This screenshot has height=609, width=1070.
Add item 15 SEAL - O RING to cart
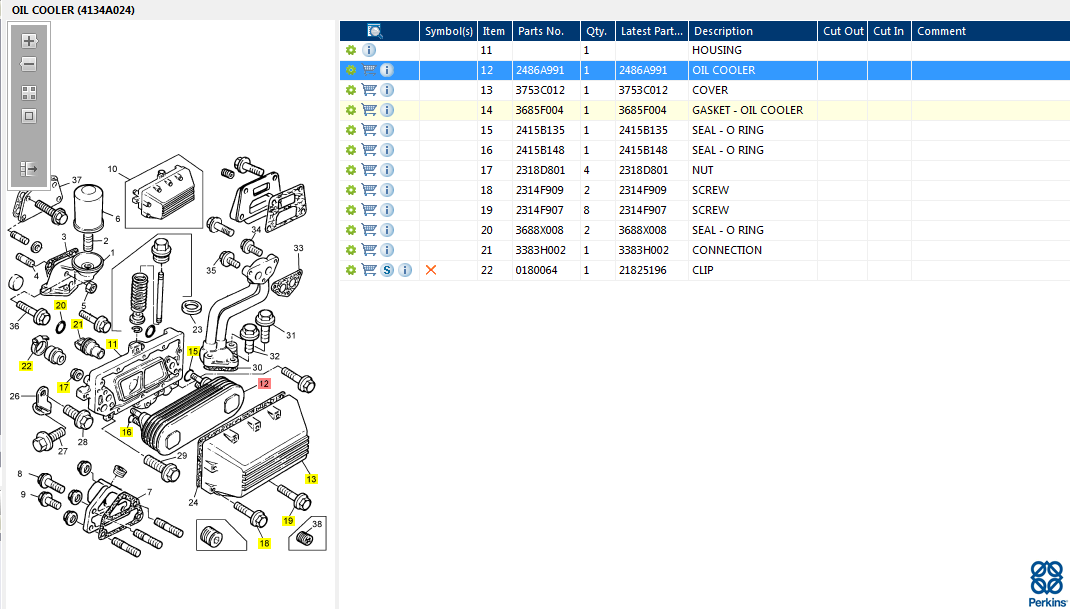[369, 130]
